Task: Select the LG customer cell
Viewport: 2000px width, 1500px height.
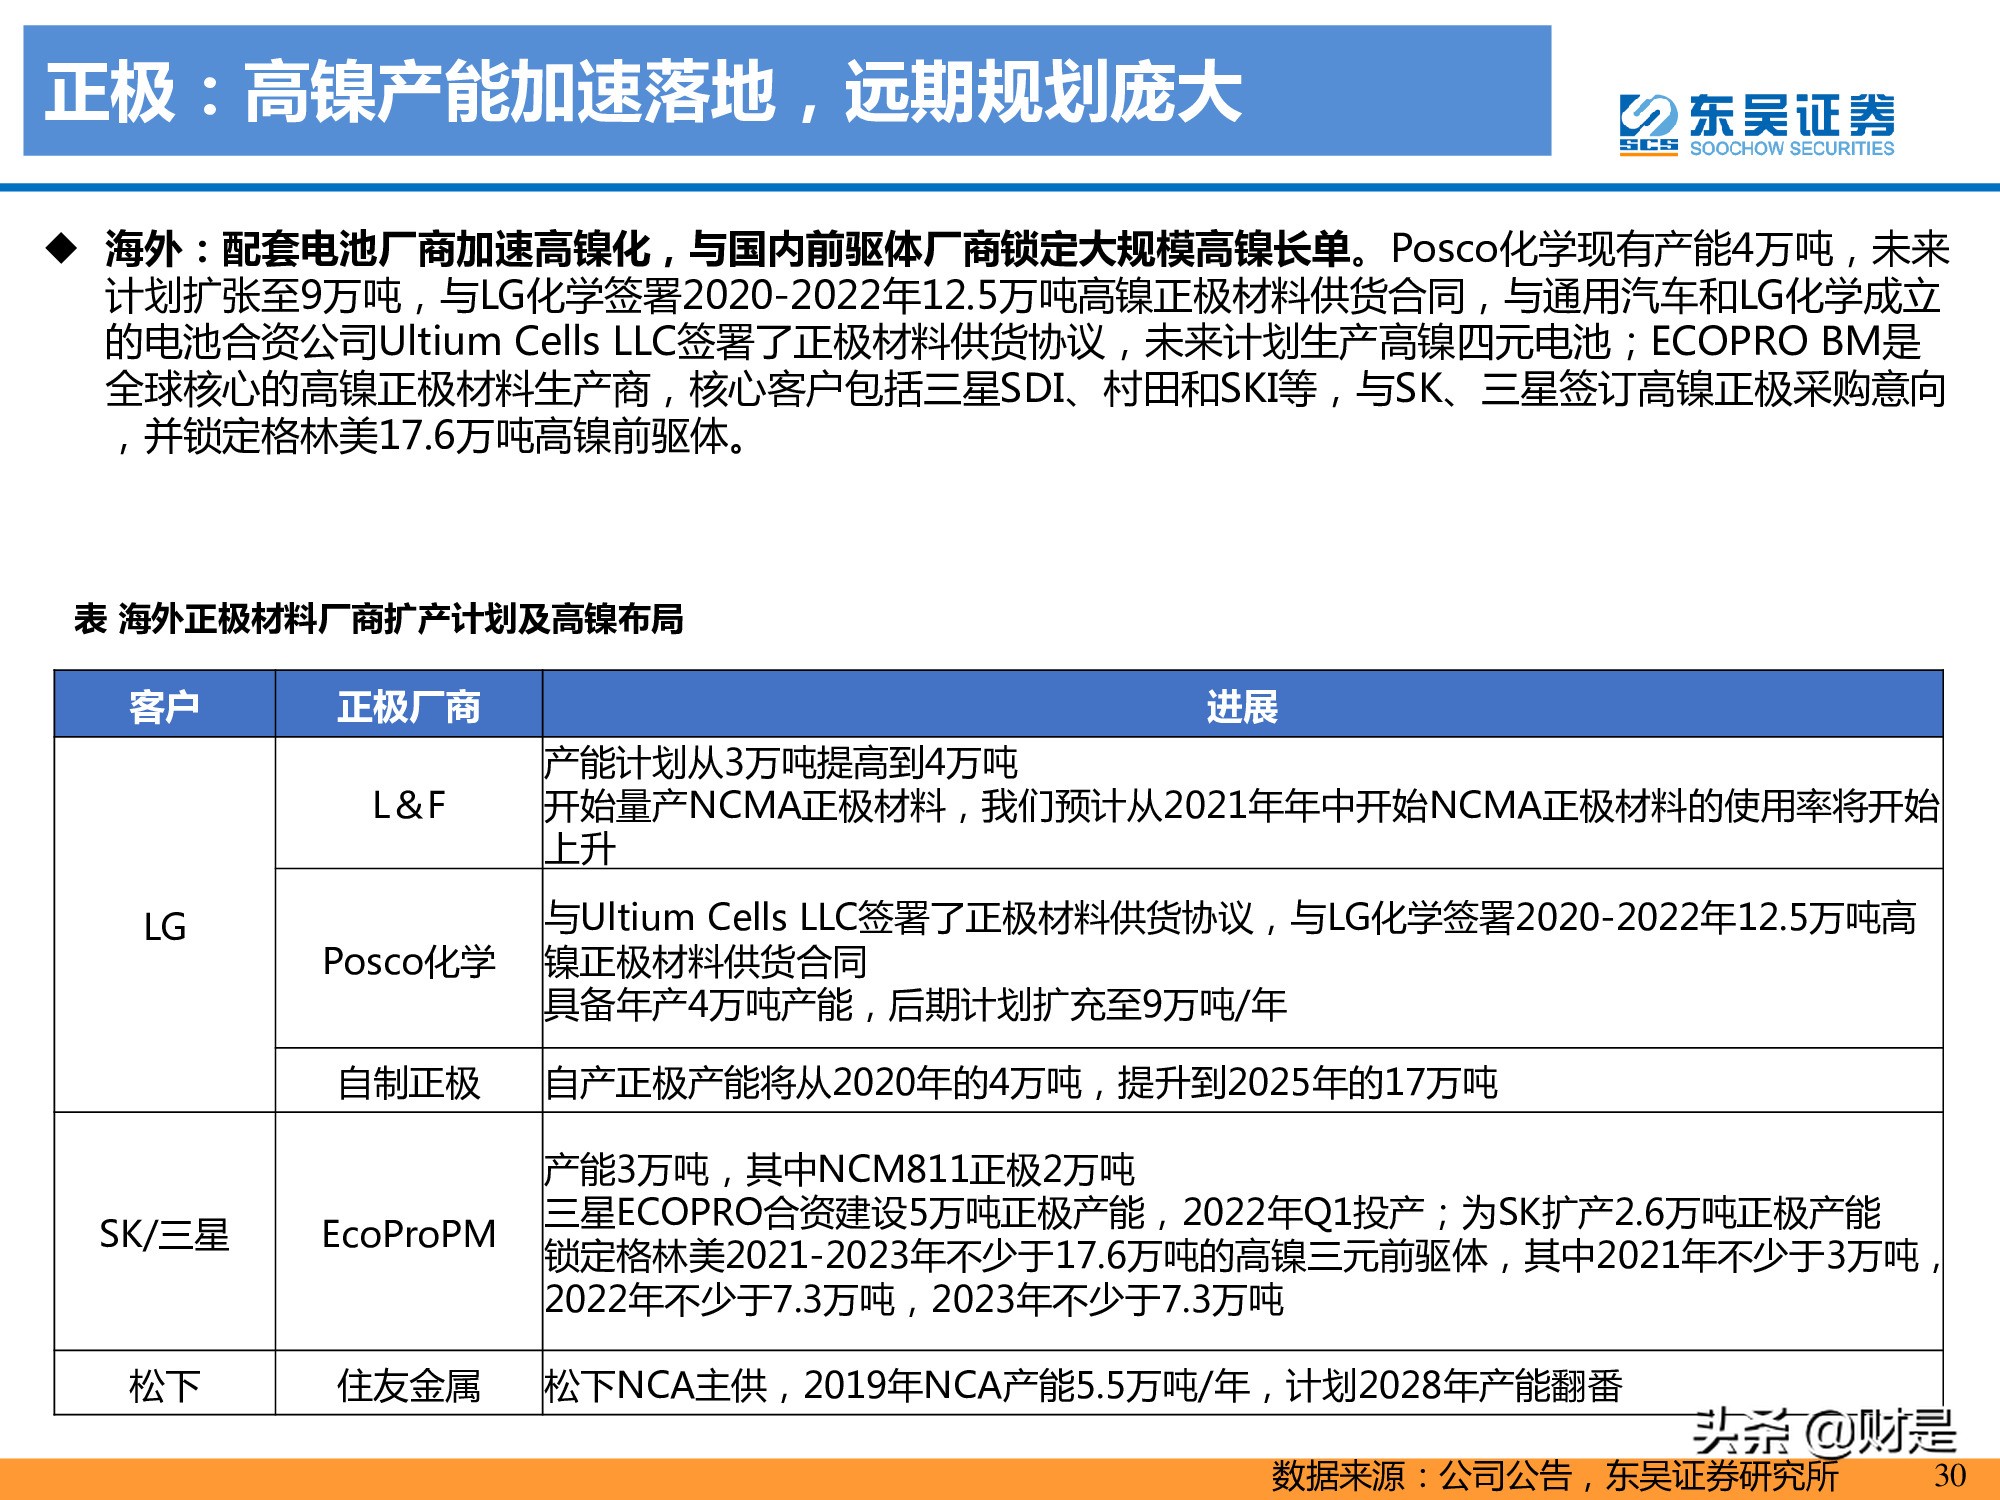Action: pos(164,926)
